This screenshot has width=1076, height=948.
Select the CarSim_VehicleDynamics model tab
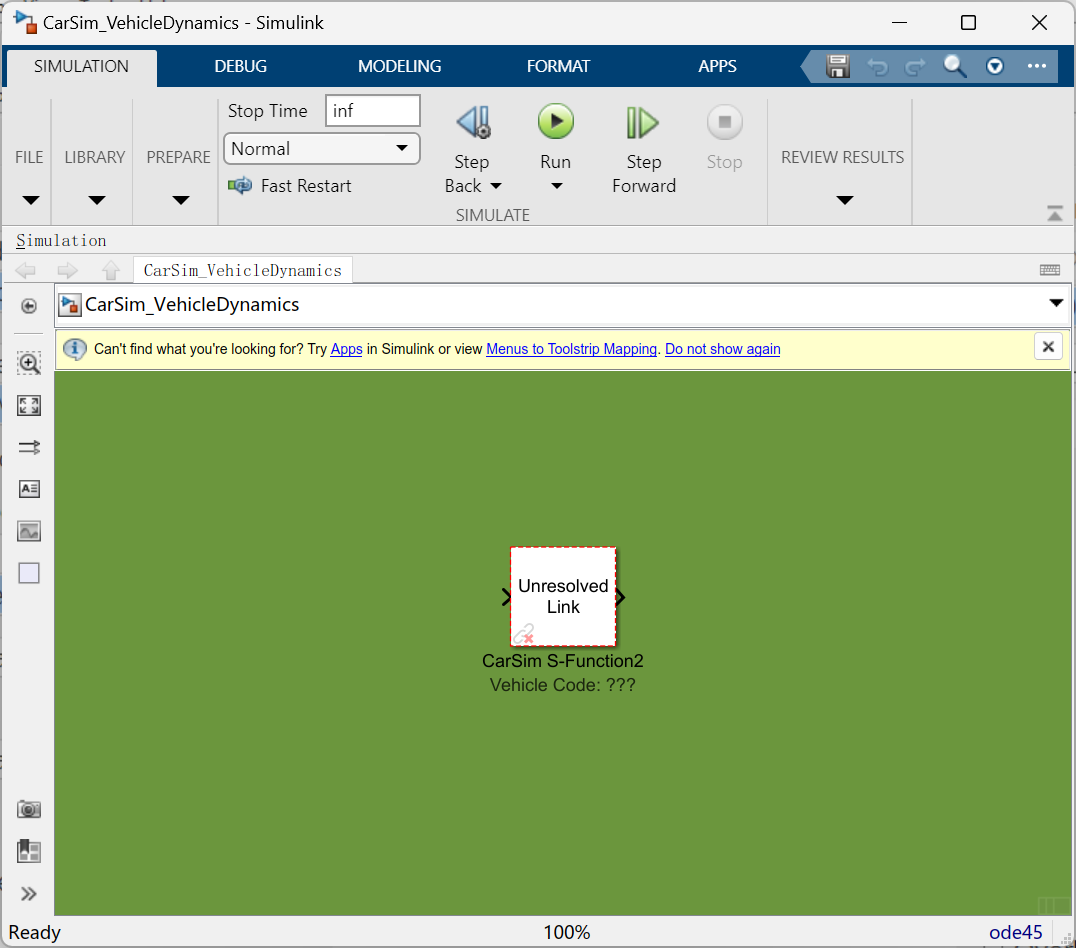(x=242, y=270)
